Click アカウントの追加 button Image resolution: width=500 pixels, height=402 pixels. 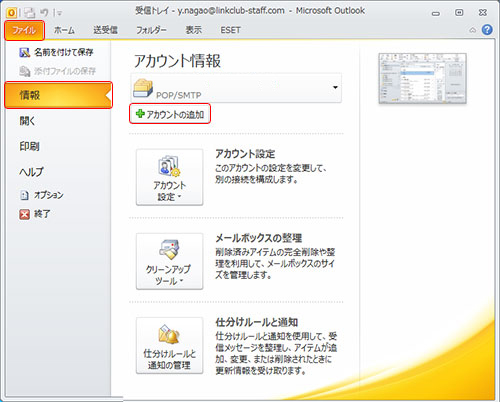[x=170, y=114]
